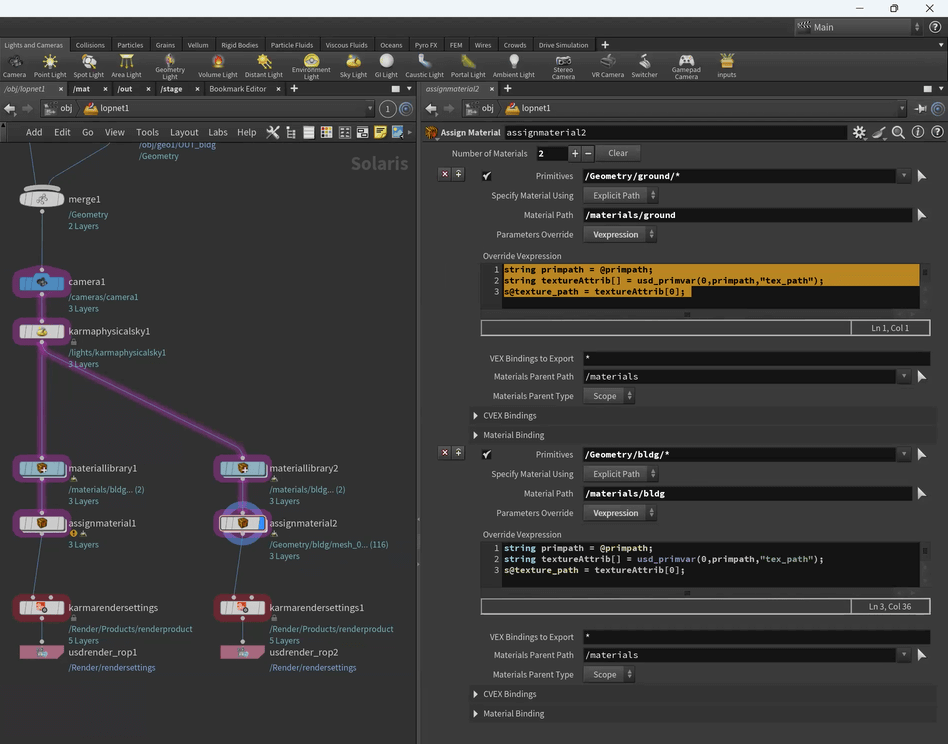Select the Distant Light shelf icon
This screenshot has width=948, height=744.
click(263, 65)
